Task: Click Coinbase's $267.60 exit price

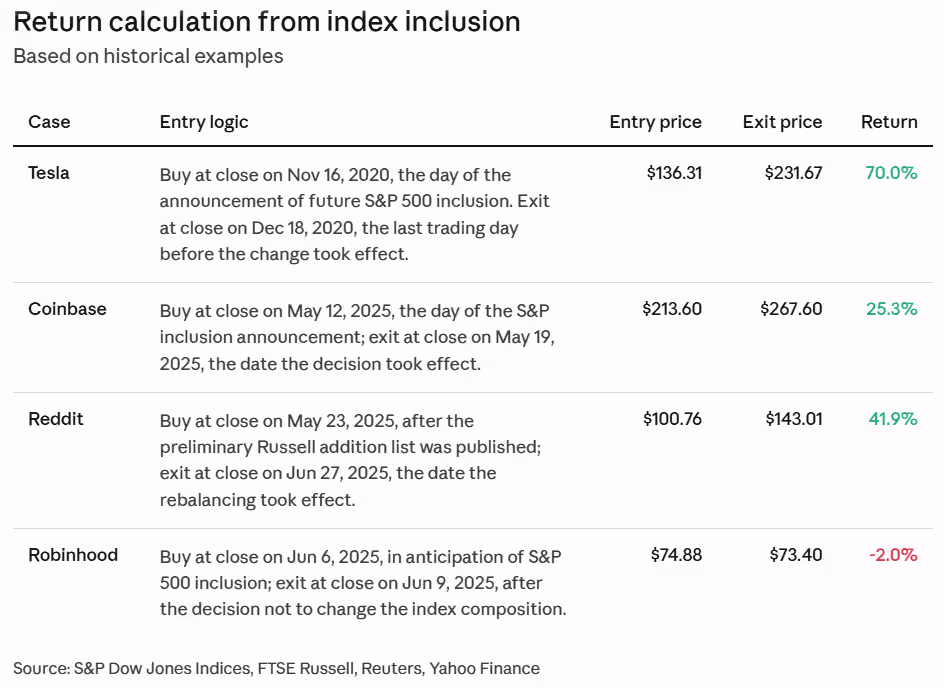Action: pyautogui.click(x=791, y=309)
